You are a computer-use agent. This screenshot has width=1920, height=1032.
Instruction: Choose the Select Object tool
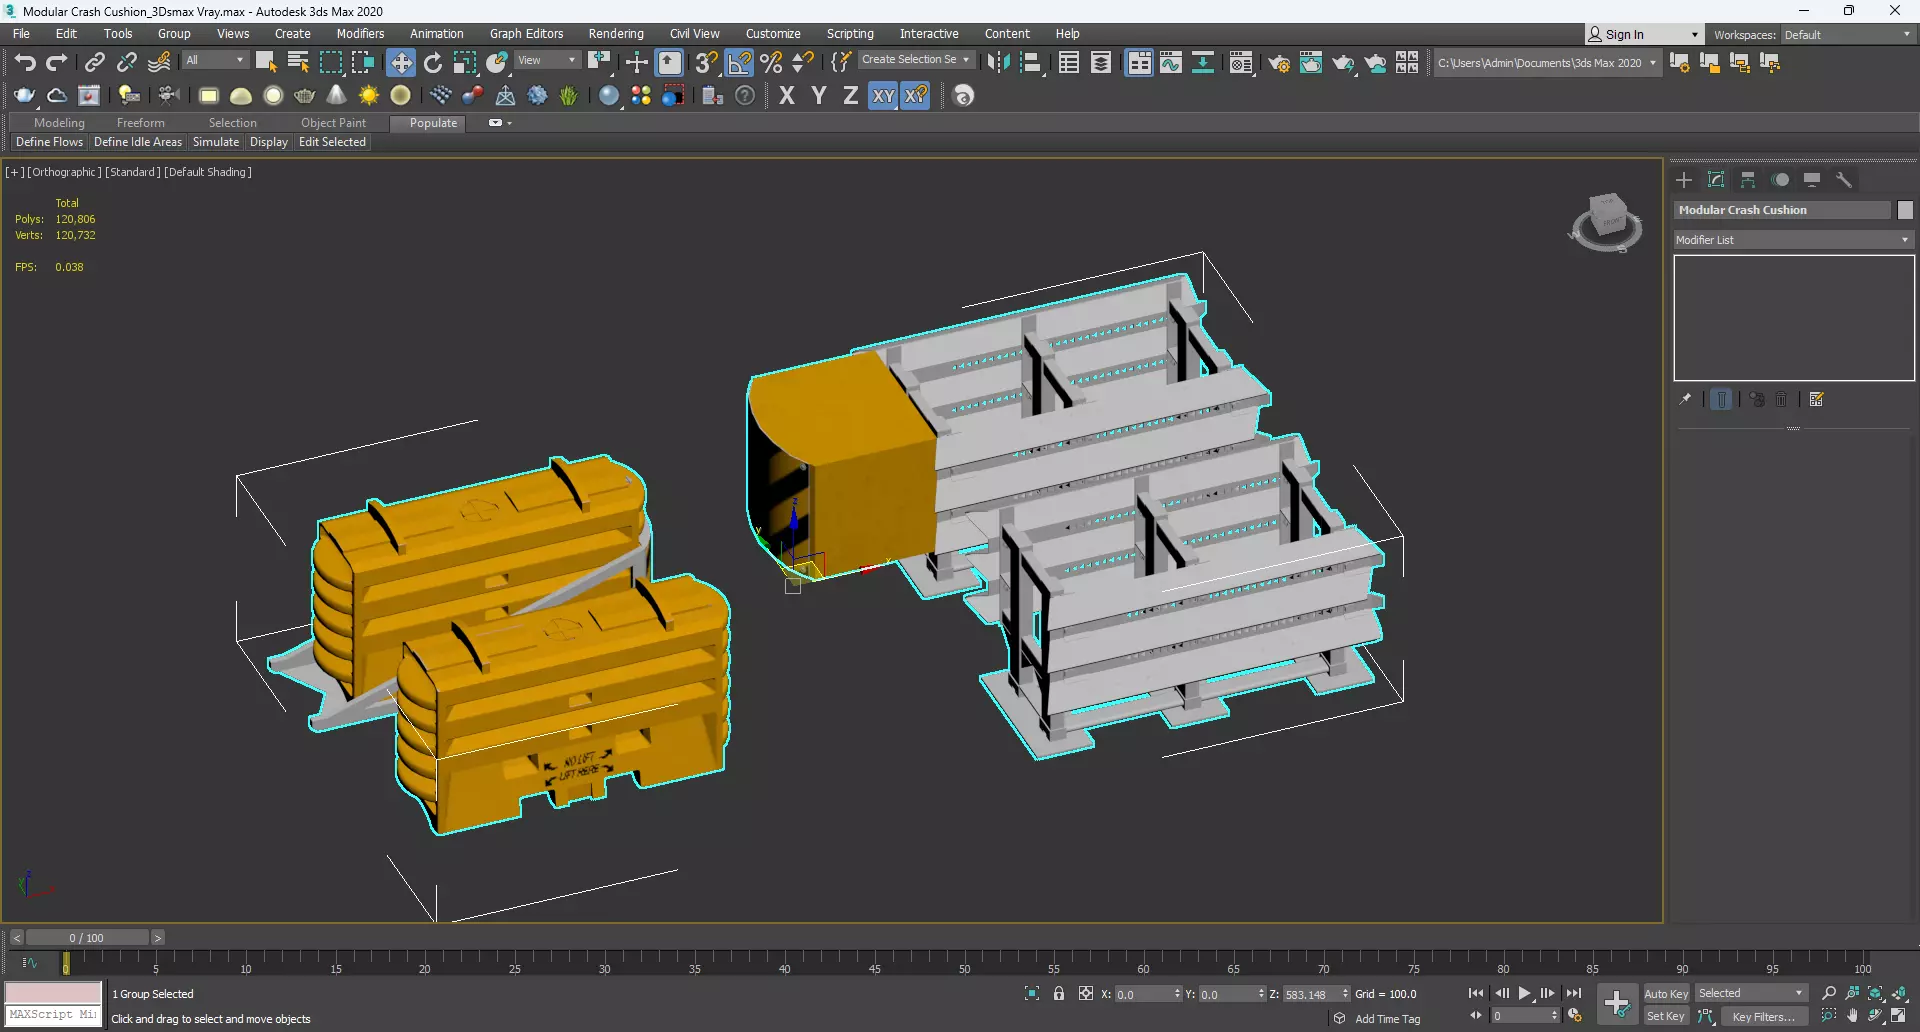[266, 63]
